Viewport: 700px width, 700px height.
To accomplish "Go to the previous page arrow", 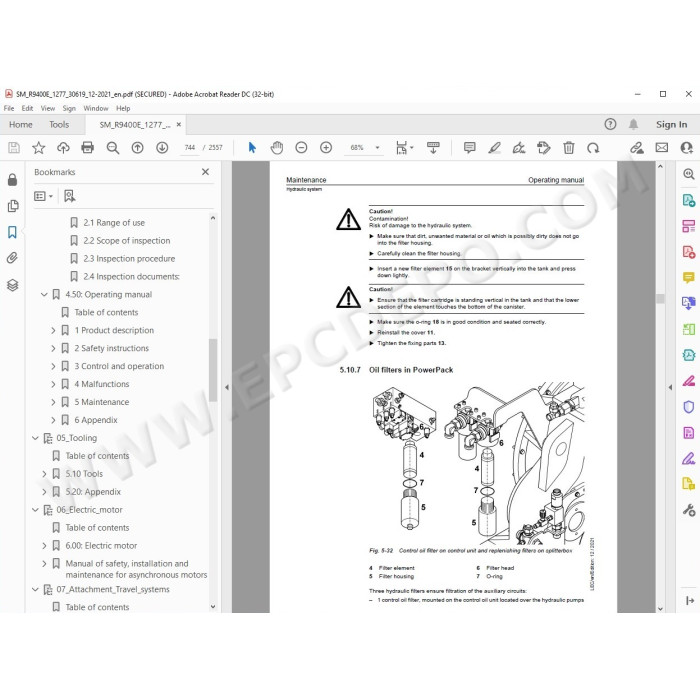I will click(x=138, y=148).
